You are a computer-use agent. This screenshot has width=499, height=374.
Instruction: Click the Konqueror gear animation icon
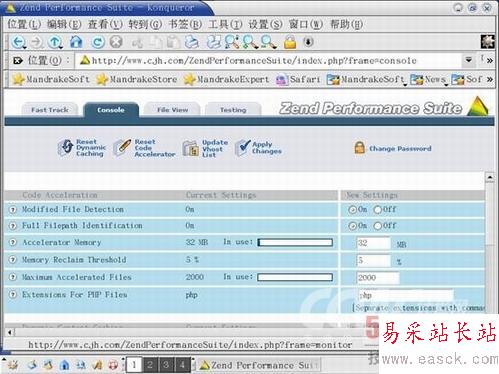point(487,42)
